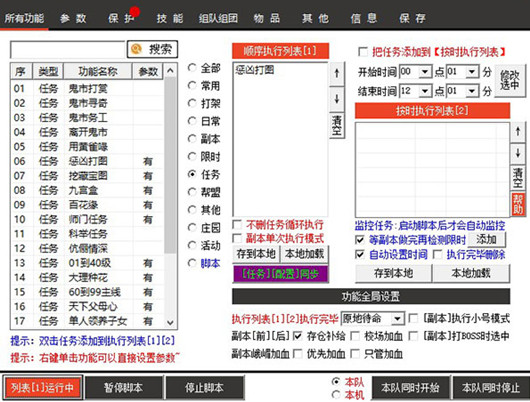Open the 组队组团 tab

click(x=218, y=19)
